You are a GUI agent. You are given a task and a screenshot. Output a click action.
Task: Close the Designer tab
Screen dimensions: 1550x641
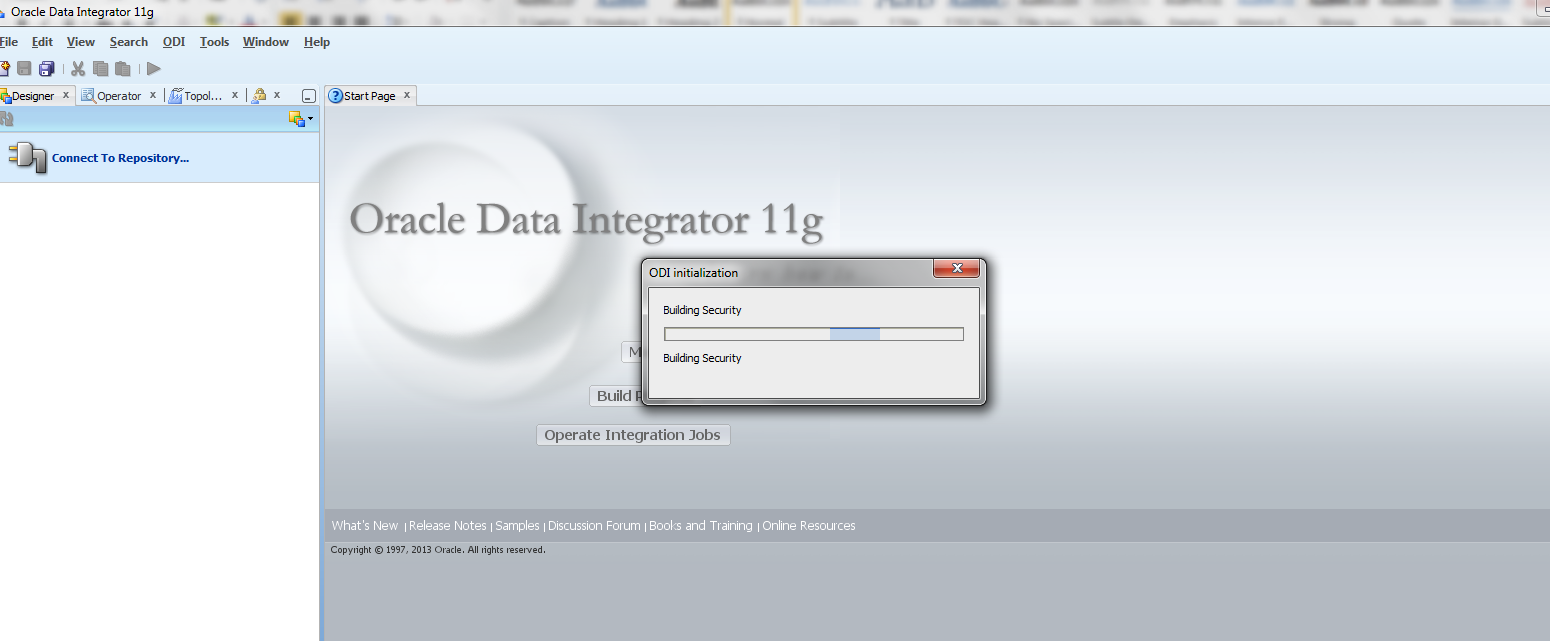click(66, 95)
